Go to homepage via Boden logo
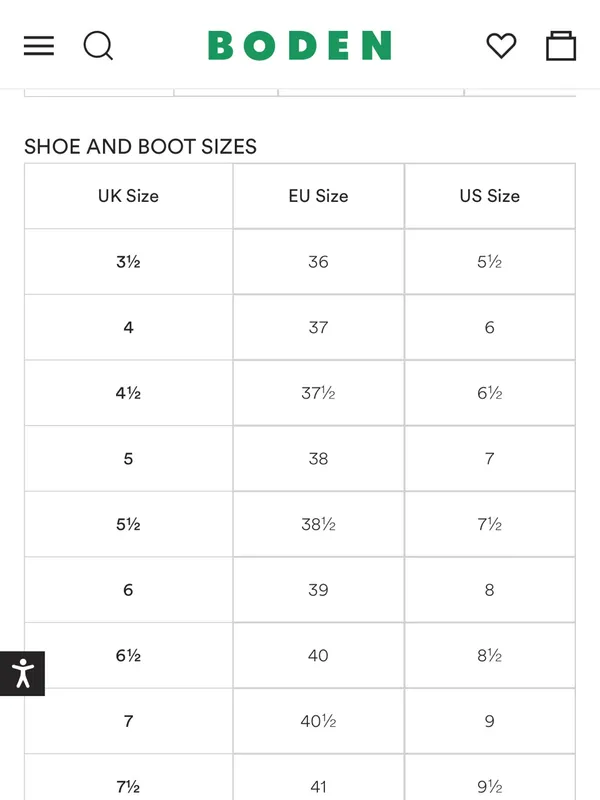The width and height of the screenshot is (600, 800). [x=300, y=45]
